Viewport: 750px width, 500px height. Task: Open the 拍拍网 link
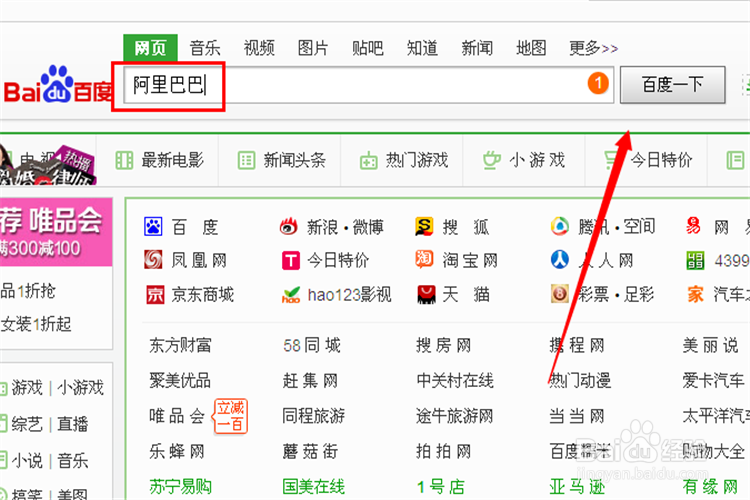pos(444,451)
